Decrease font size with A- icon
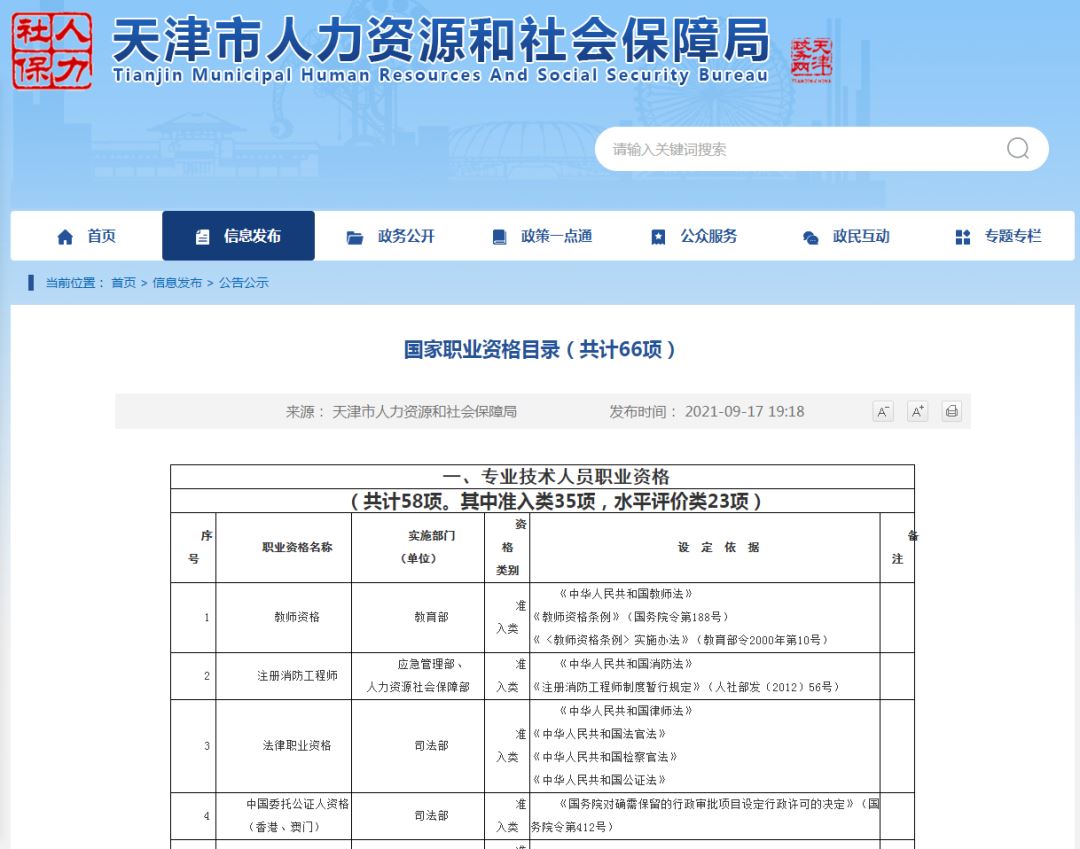1080x849 pixels. pos(883,412)
